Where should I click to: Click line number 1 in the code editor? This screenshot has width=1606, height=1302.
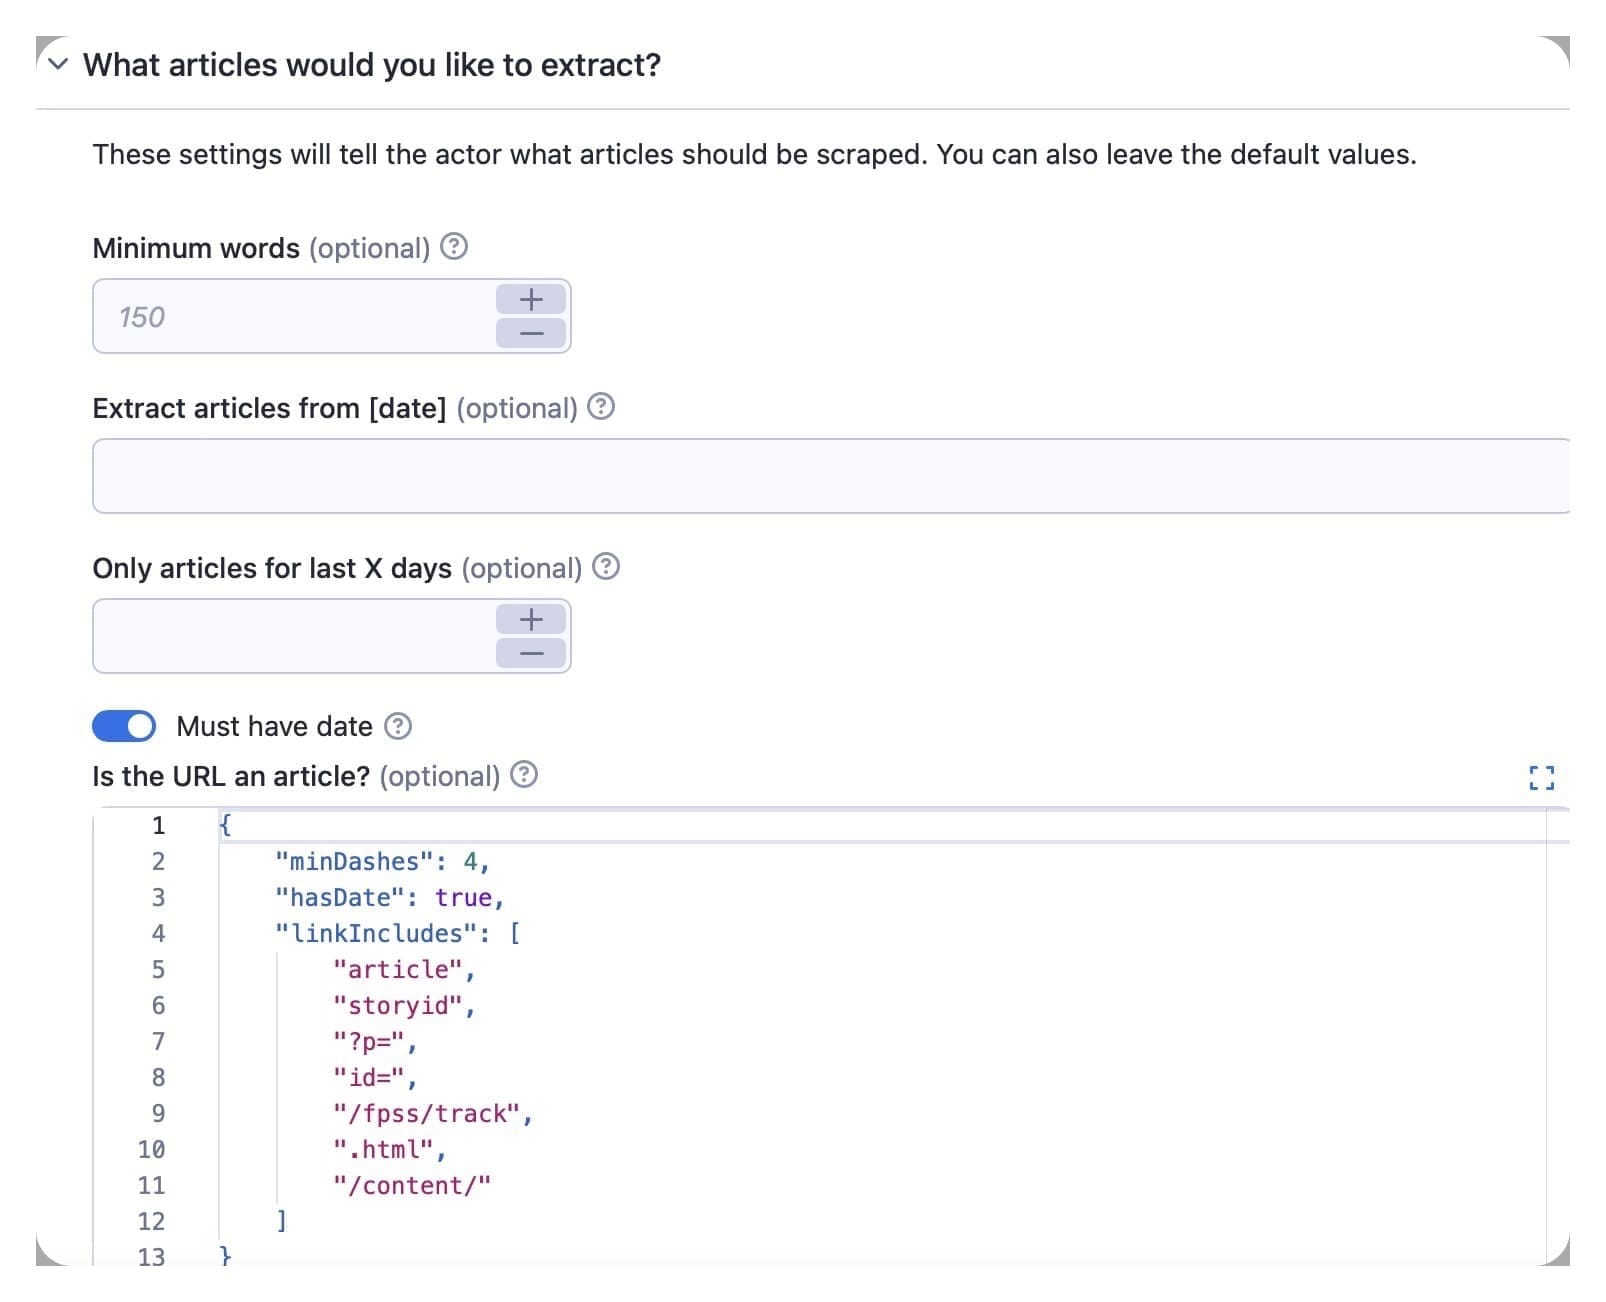tap(158, 825)
